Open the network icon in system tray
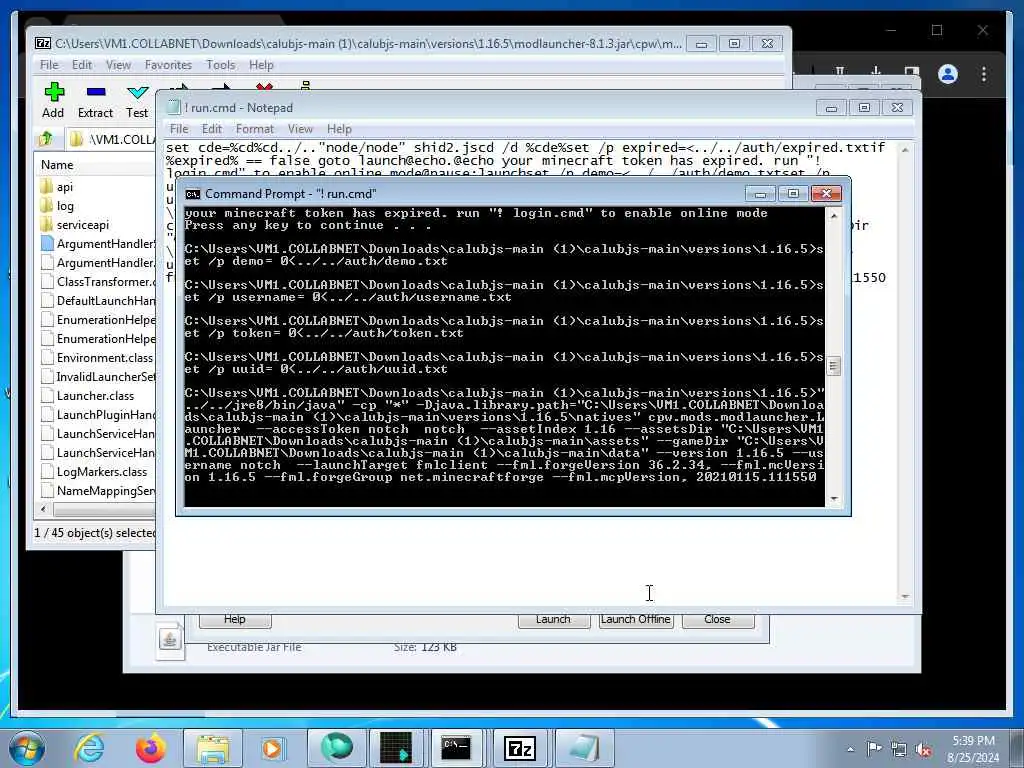The width and height of the screenshot is (1024, 768). (x=899, y=750)
